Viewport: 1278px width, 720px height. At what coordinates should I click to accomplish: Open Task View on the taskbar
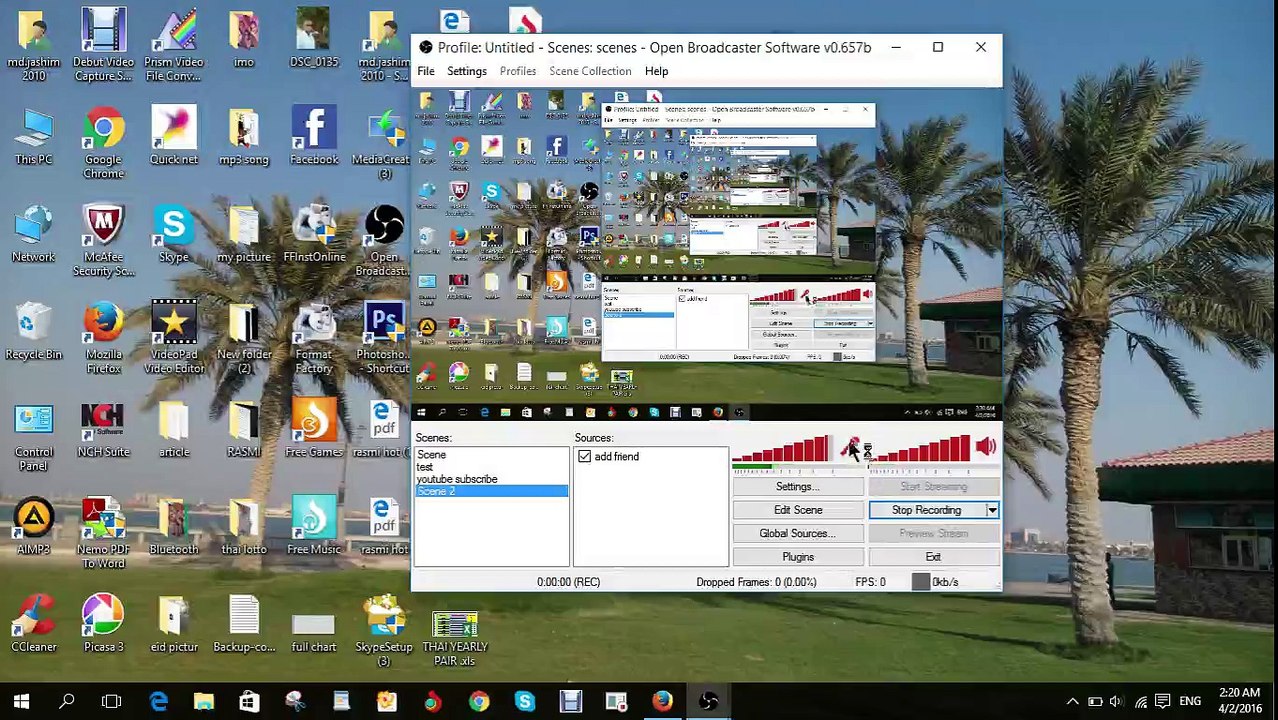point(112,701)
